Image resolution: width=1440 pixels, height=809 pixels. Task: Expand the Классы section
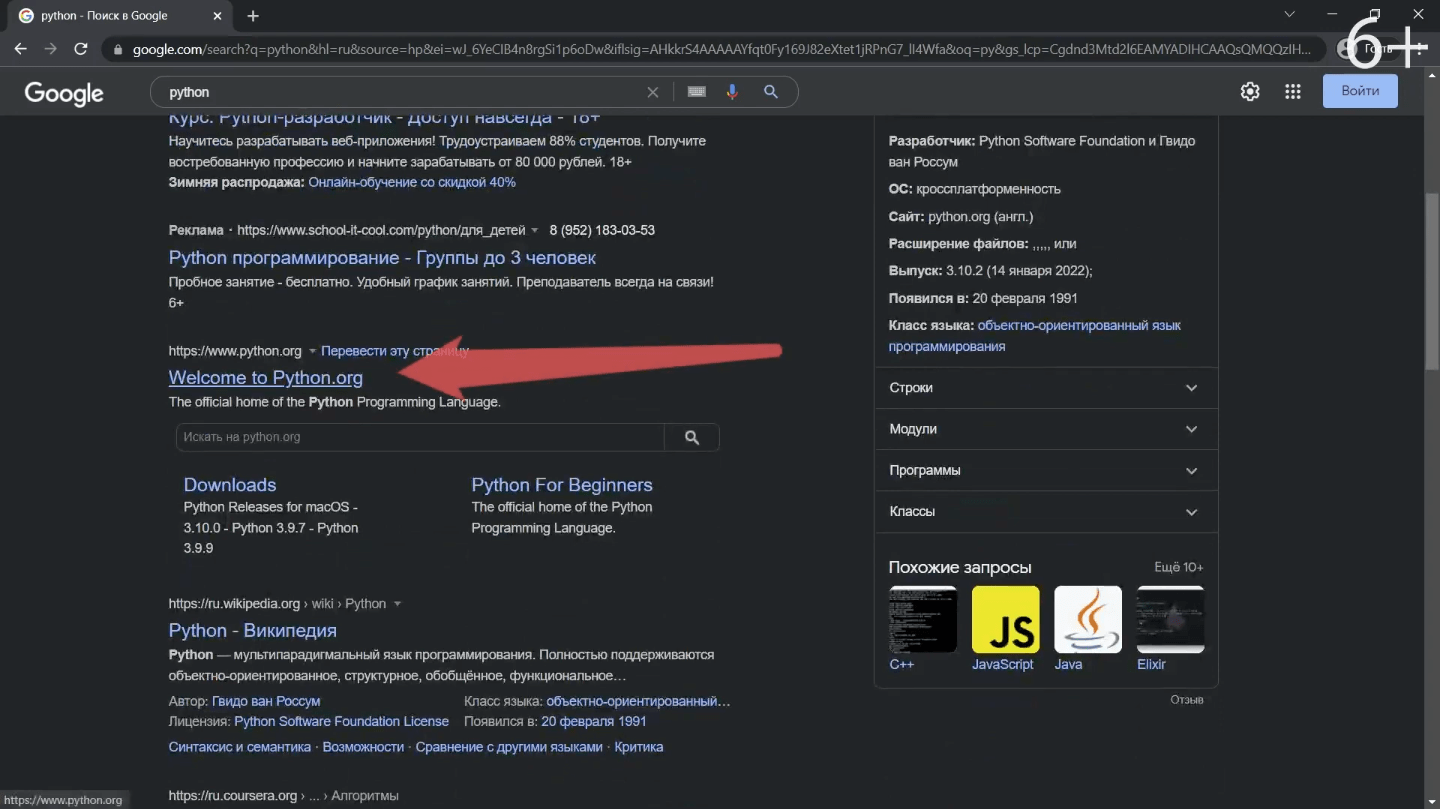pos(1046,511)
